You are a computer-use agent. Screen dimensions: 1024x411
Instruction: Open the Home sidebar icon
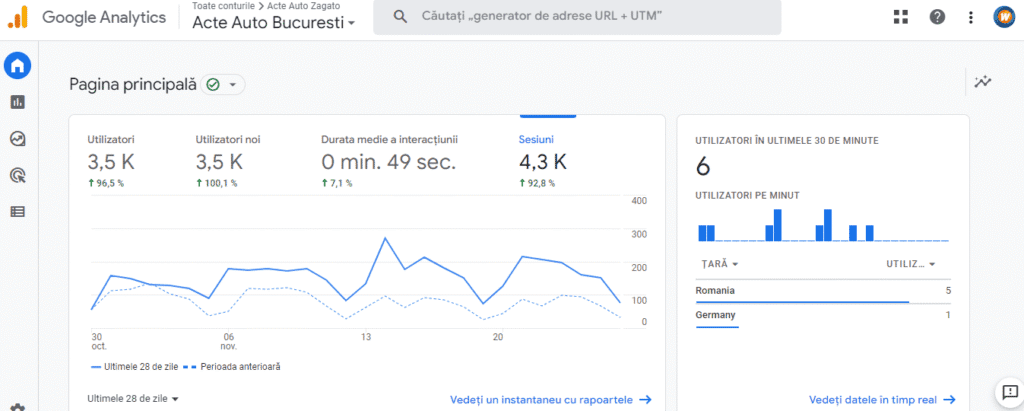tap(18, 65)
